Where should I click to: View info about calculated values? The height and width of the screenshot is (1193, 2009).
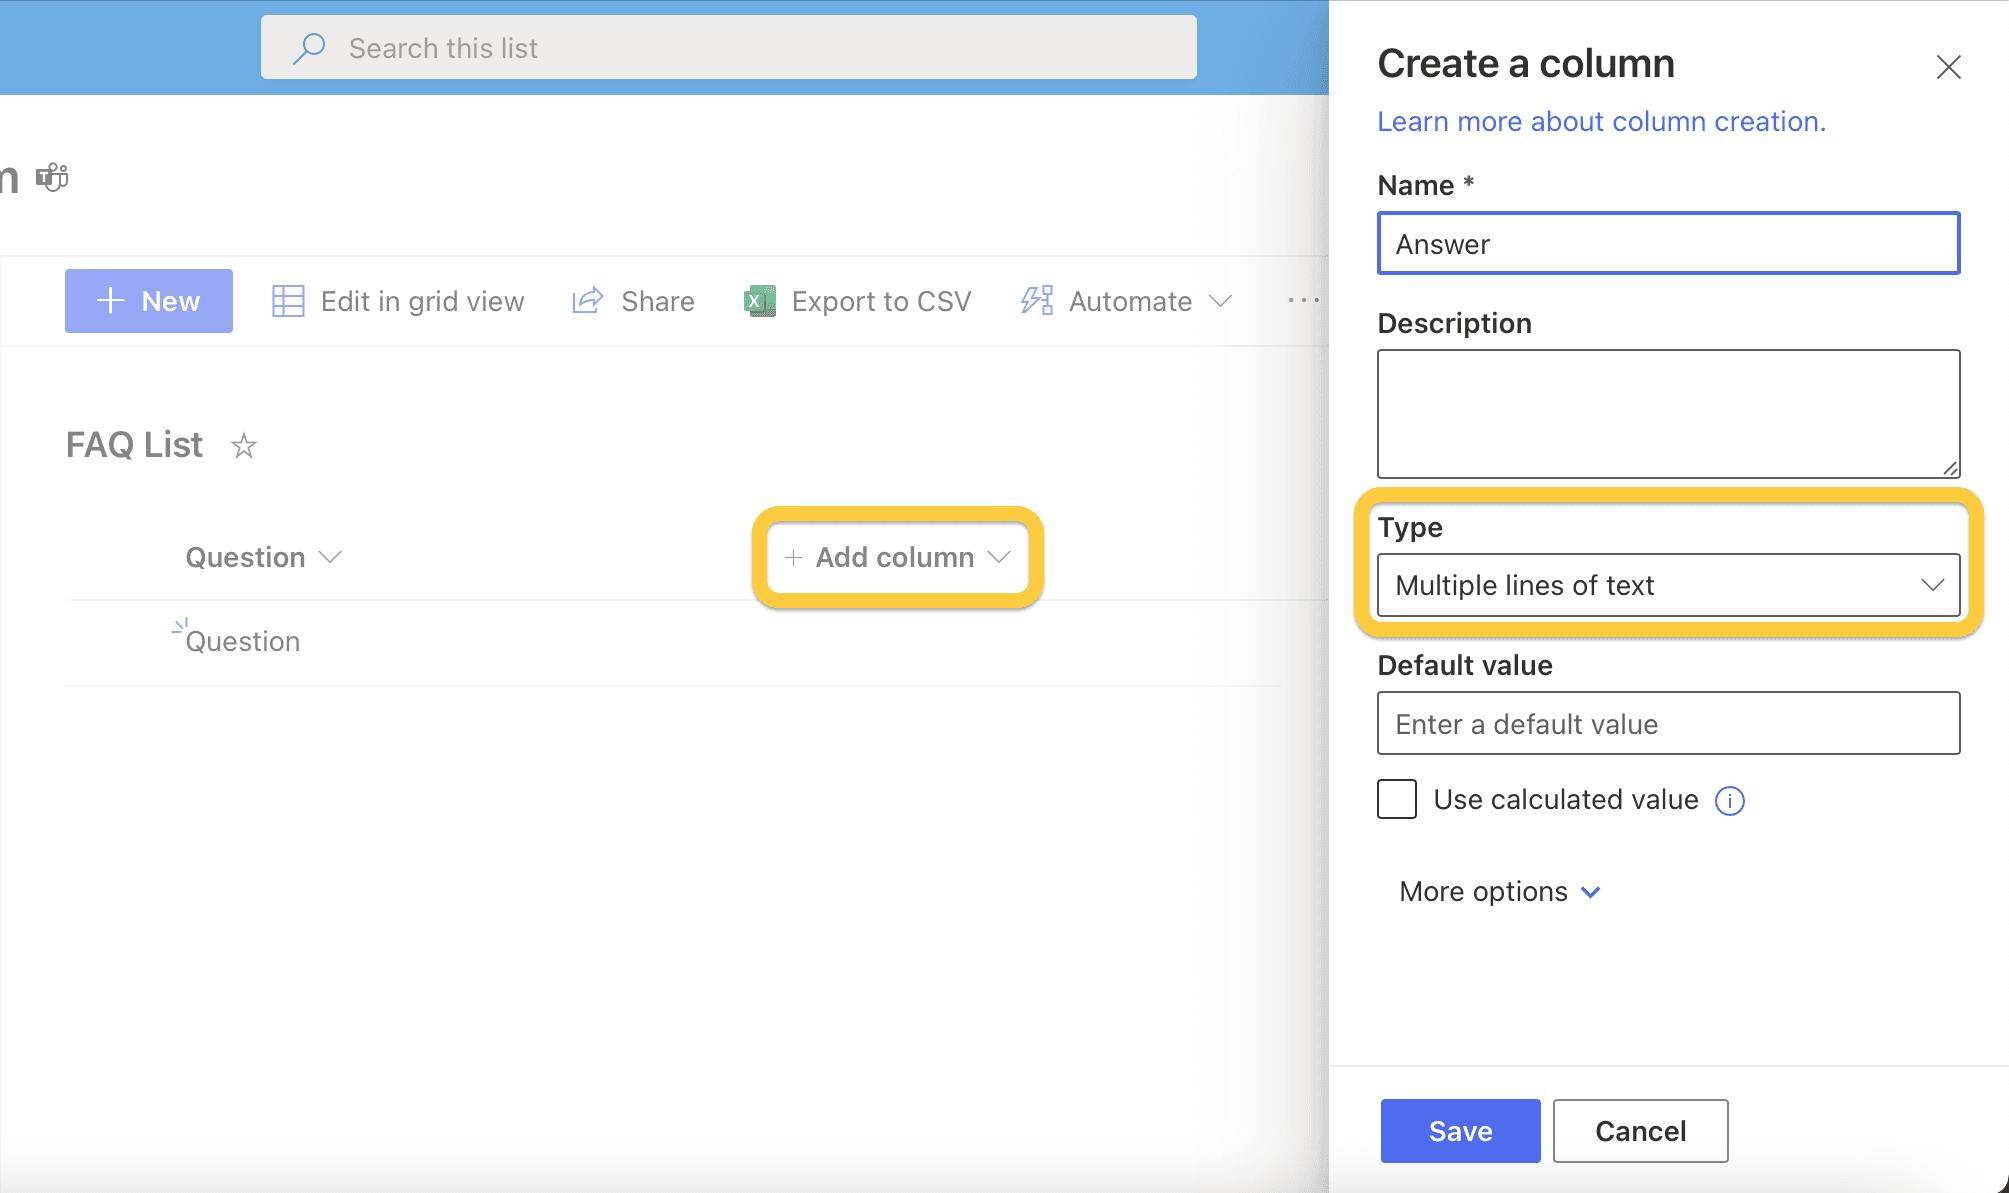pos(1731,800)
